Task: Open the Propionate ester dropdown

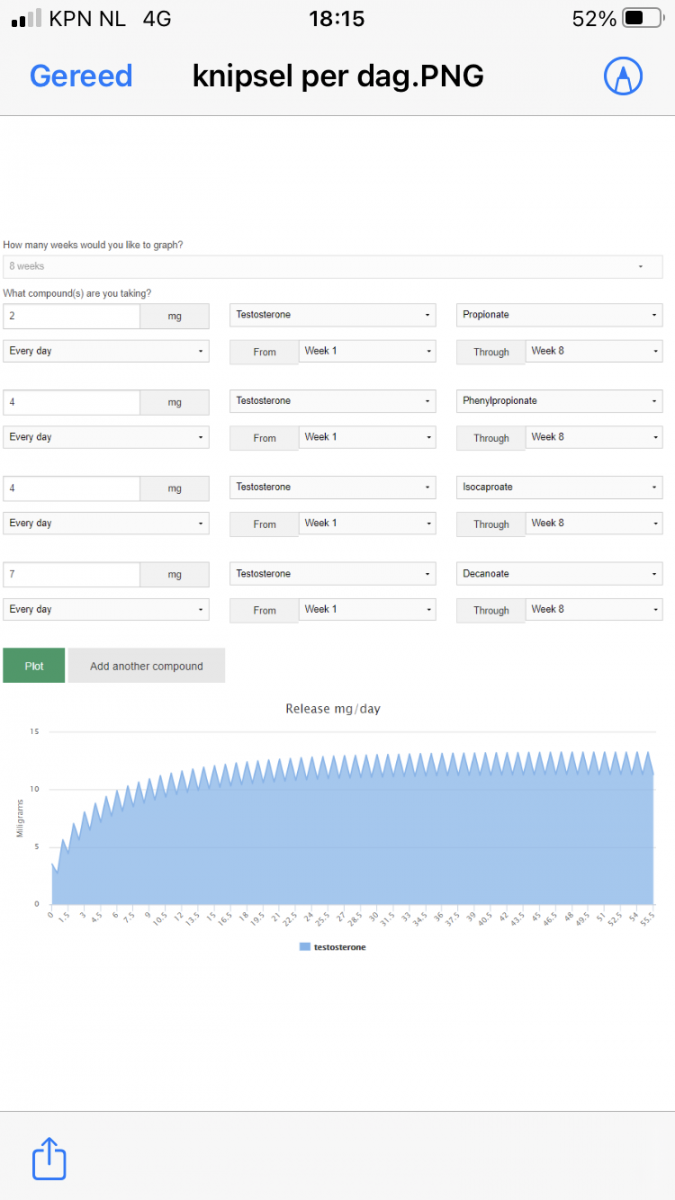Action: point(559,315)
